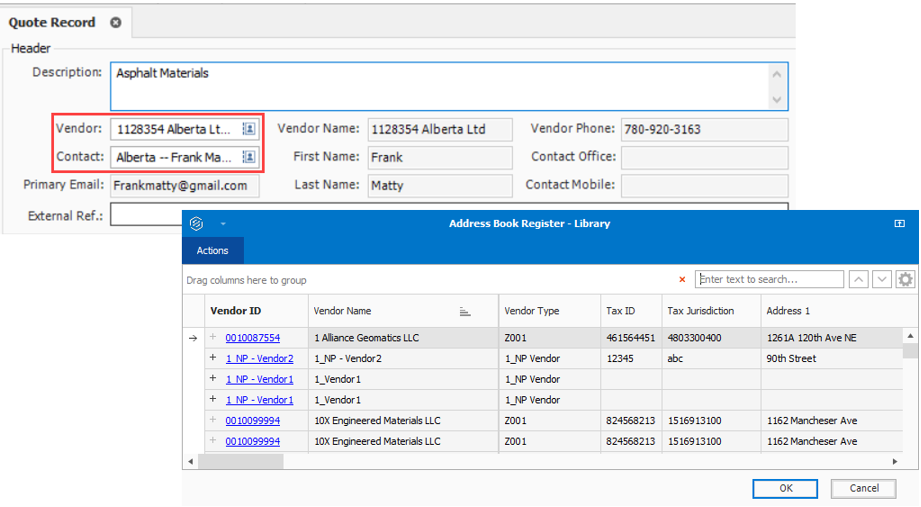Select the Quote Record tab
Viewport: 921px width, 507px height.
[52, 22]
